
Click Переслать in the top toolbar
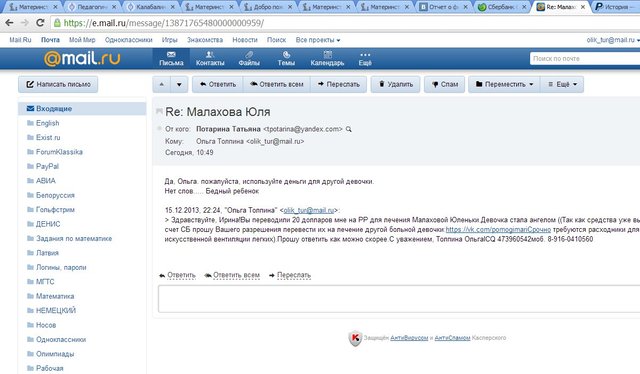[x=338, y=85]
